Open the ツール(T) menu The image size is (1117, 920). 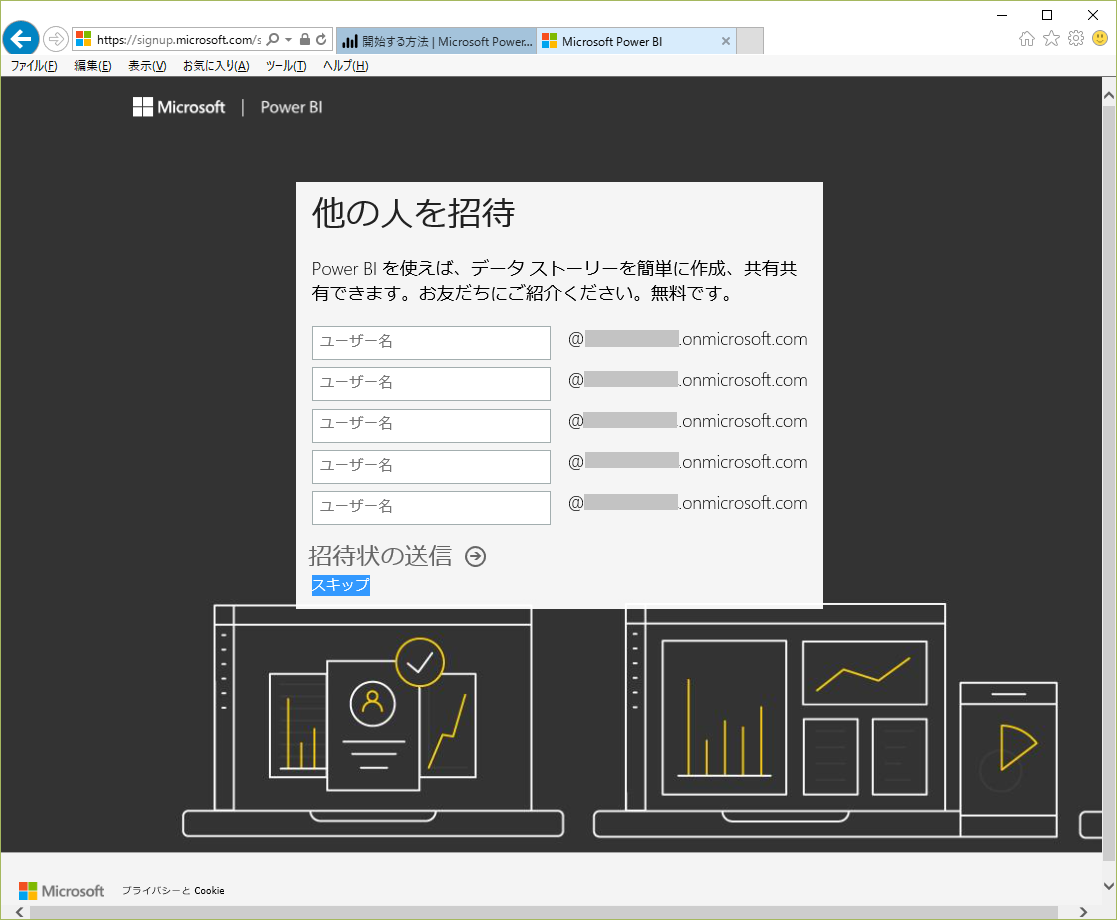pos(286,66)
